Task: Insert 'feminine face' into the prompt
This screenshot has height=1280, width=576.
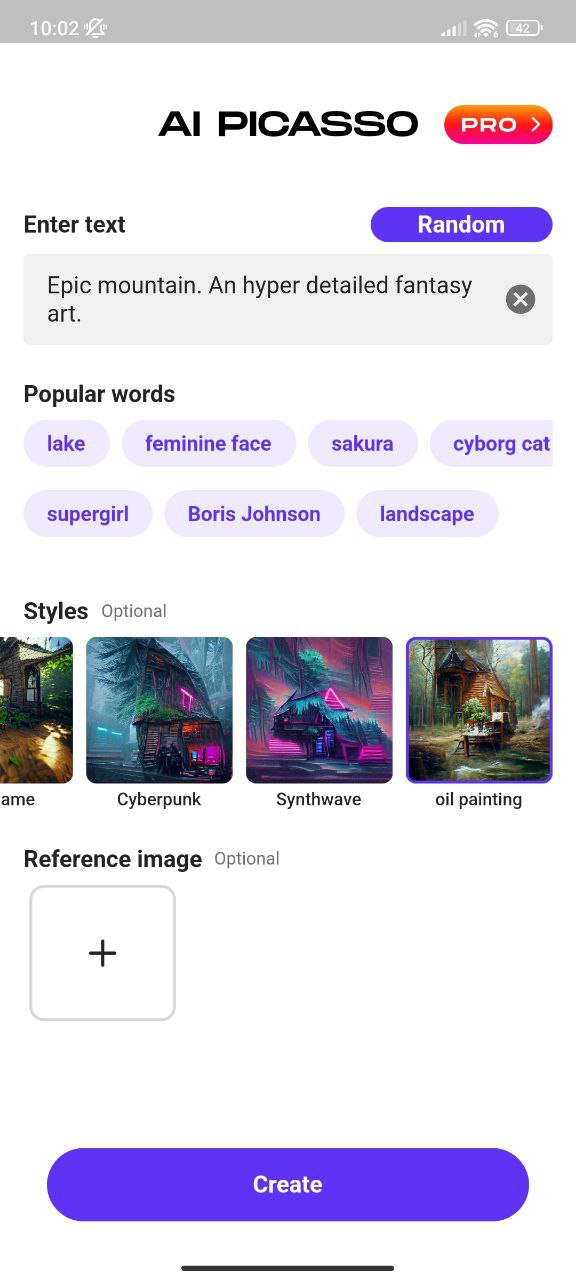Action: (x=208, y=443)
